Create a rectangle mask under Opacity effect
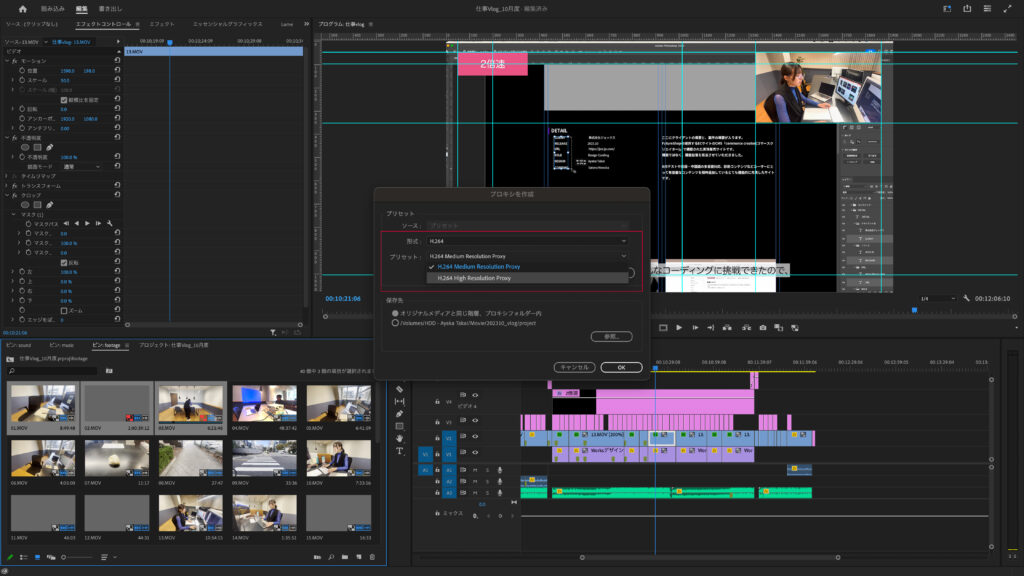The image size is (1024, 576). (37, 148)
